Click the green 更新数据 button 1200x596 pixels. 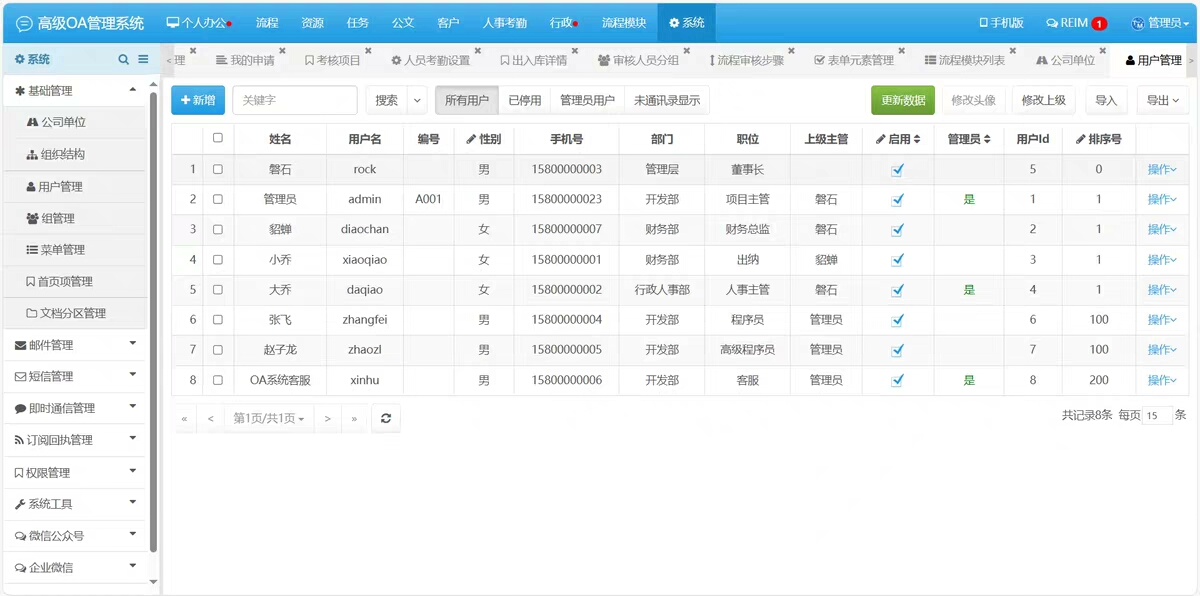click(903, 100)
